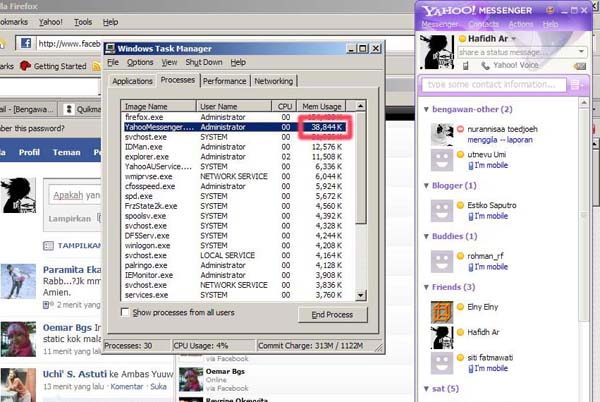Collapse the Friends contact group

426,287
